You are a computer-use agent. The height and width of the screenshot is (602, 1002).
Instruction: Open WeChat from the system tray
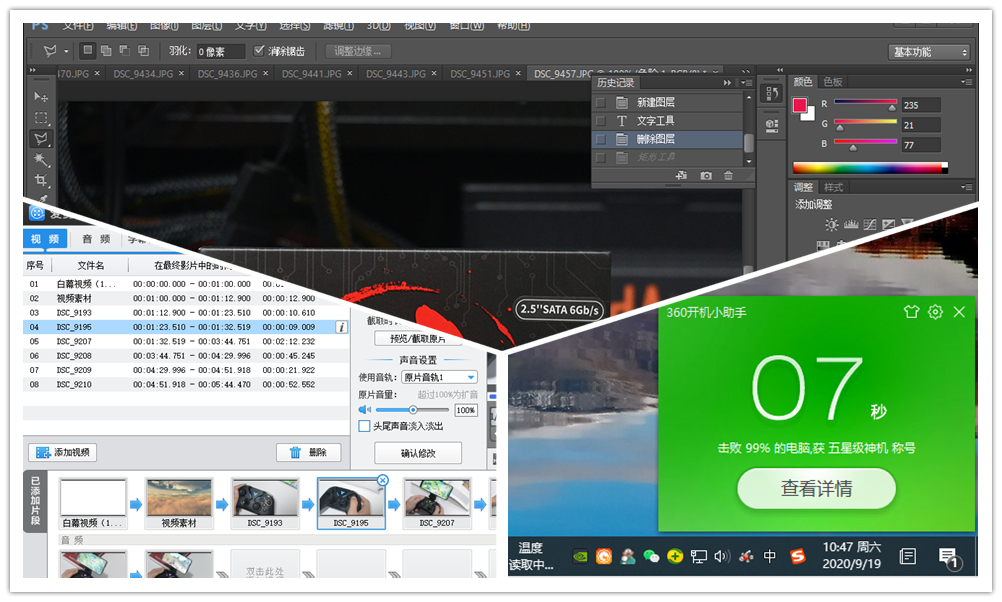651,556
